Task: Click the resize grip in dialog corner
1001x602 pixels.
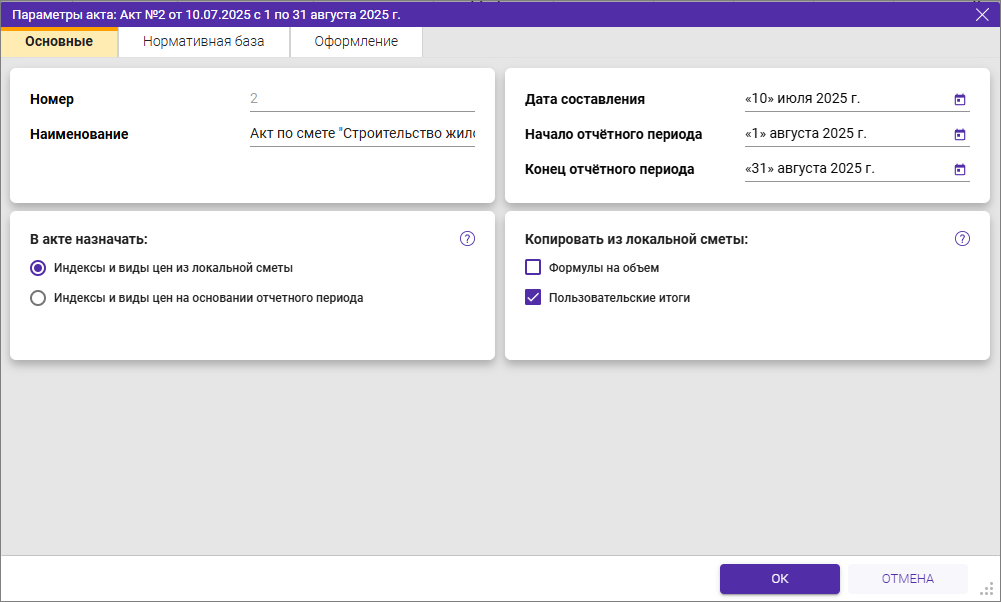Action: coord(987,590)
